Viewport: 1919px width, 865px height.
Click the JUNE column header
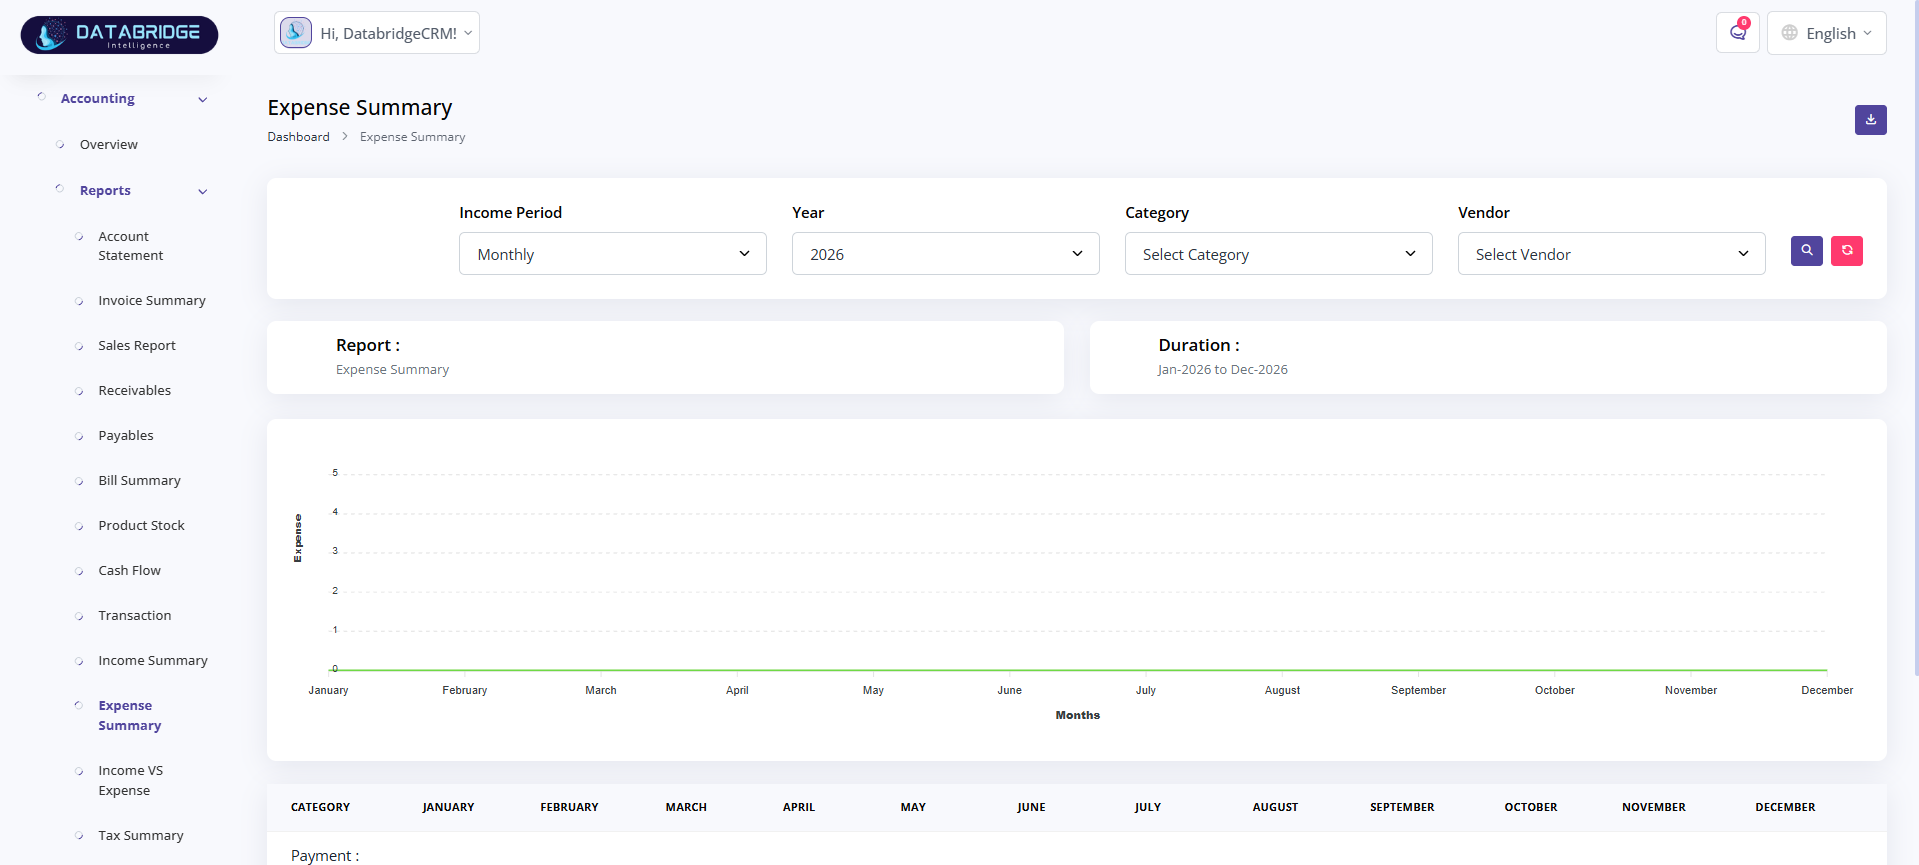1031,807
